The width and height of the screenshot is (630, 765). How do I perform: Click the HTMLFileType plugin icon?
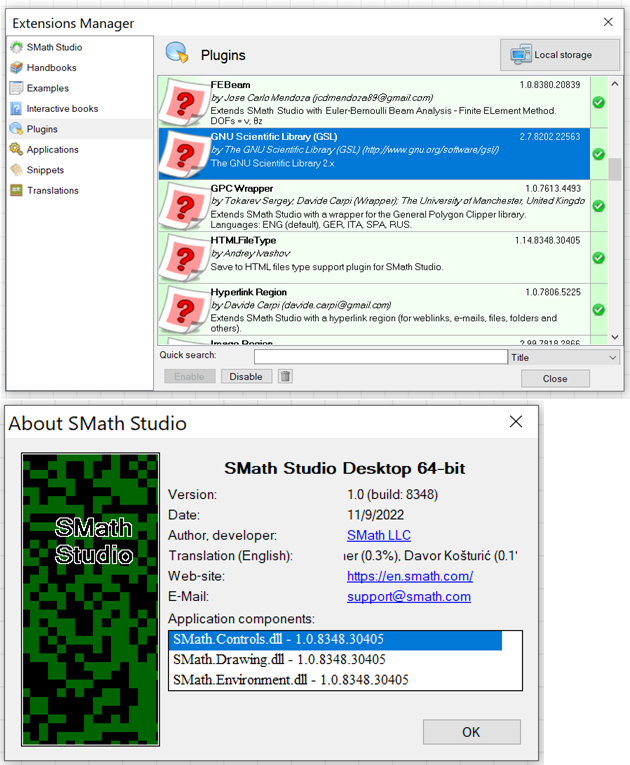click(183, 257)
